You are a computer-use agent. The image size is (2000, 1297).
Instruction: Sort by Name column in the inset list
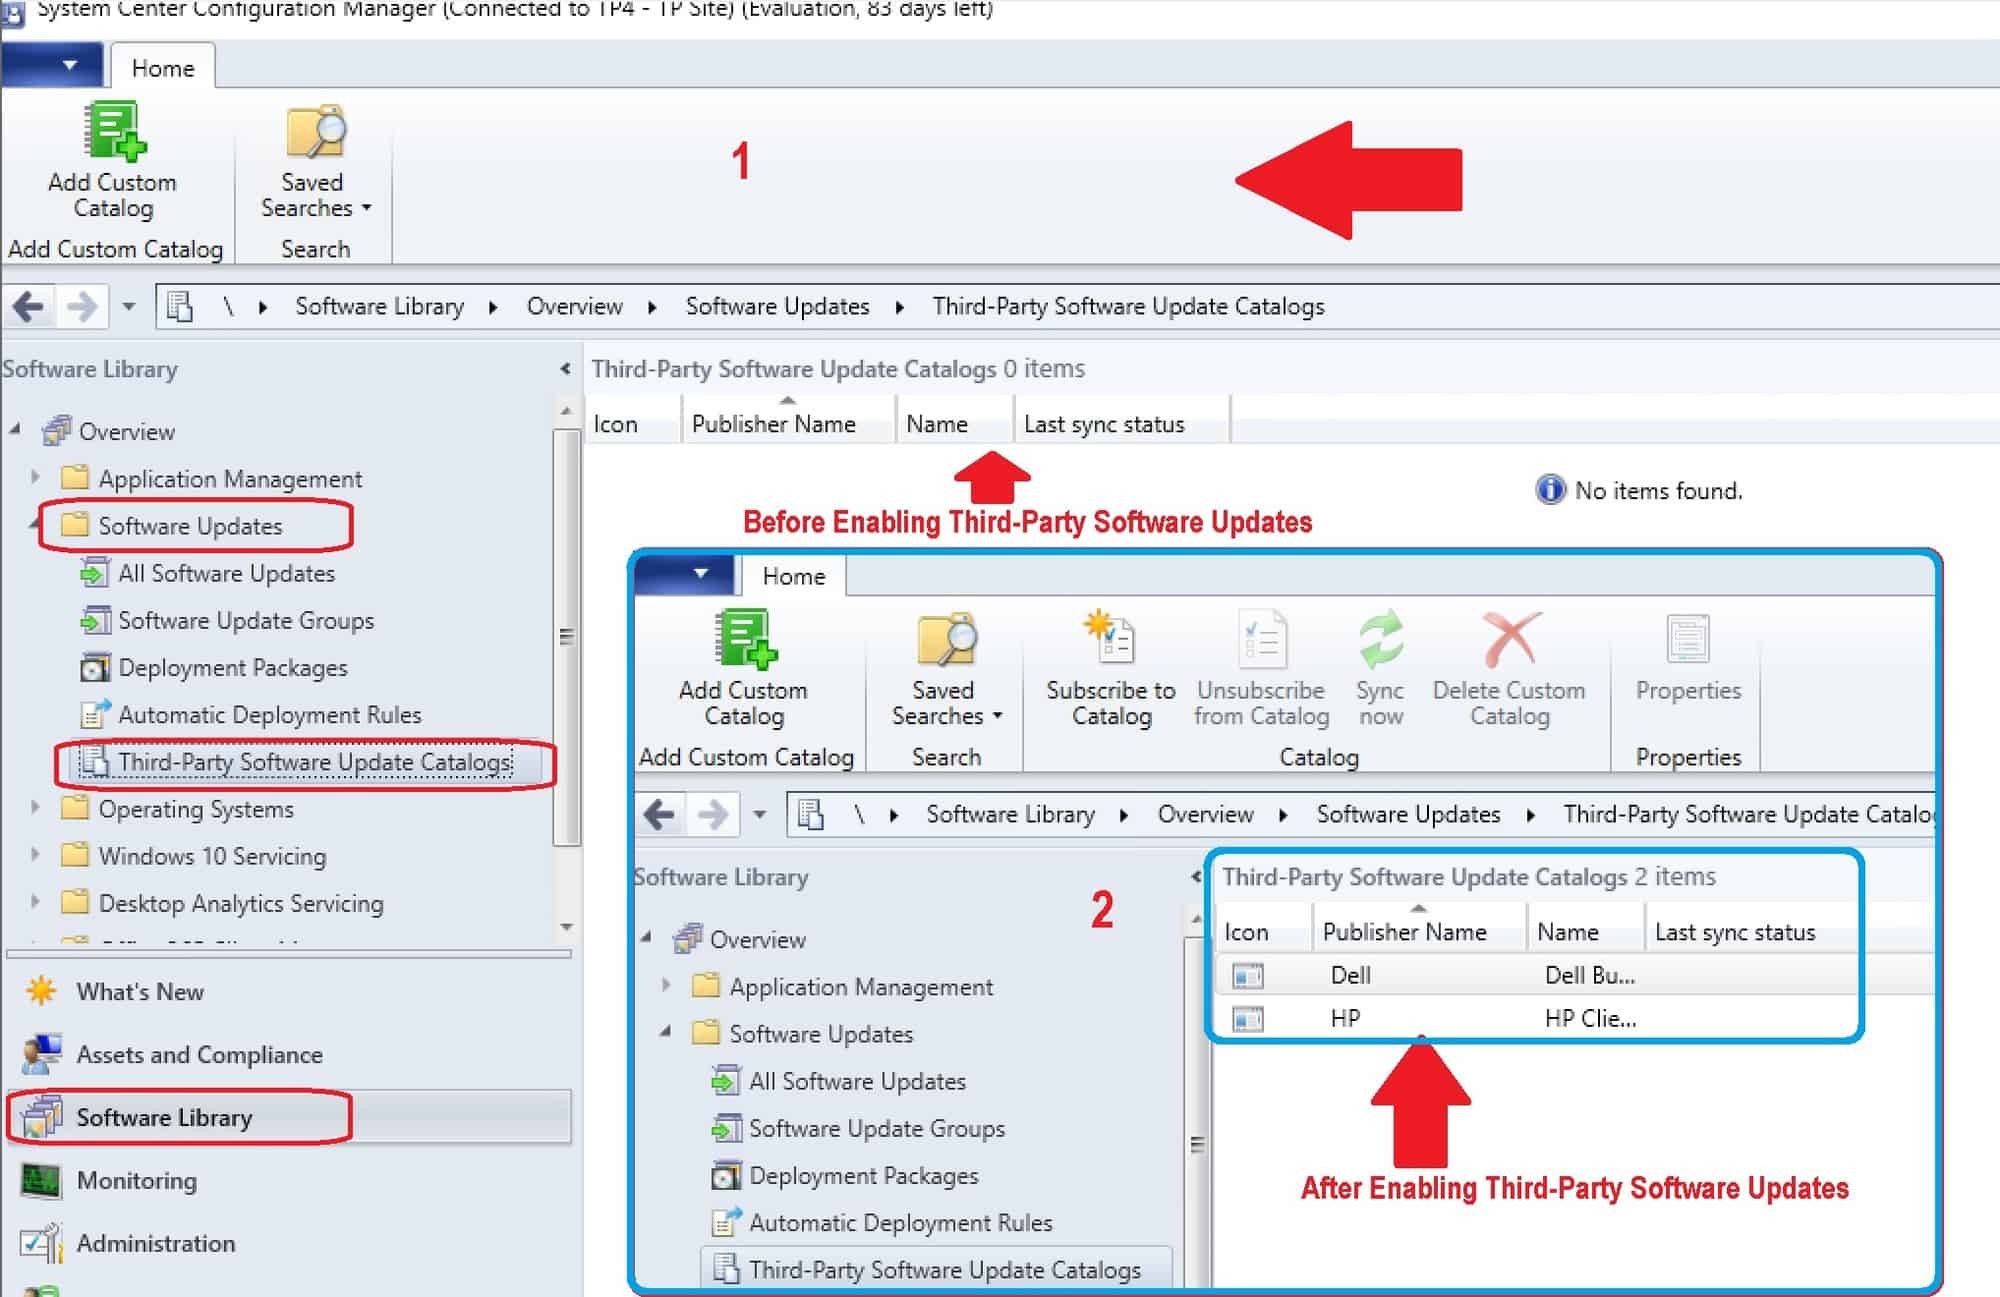(1585, 931)
